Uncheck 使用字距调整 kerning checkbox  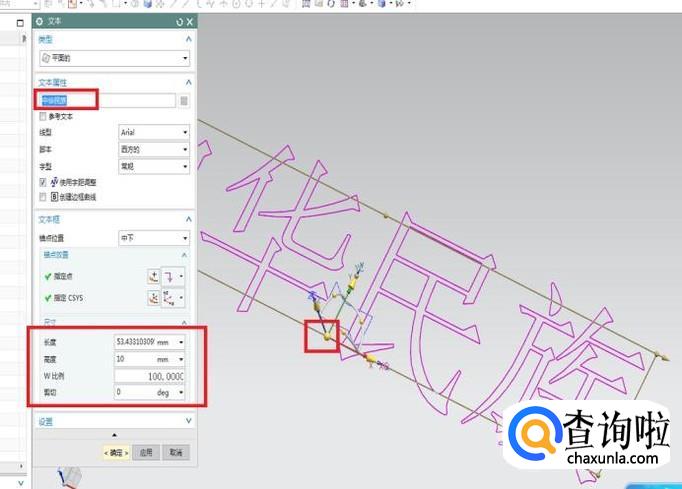point(43,182)
